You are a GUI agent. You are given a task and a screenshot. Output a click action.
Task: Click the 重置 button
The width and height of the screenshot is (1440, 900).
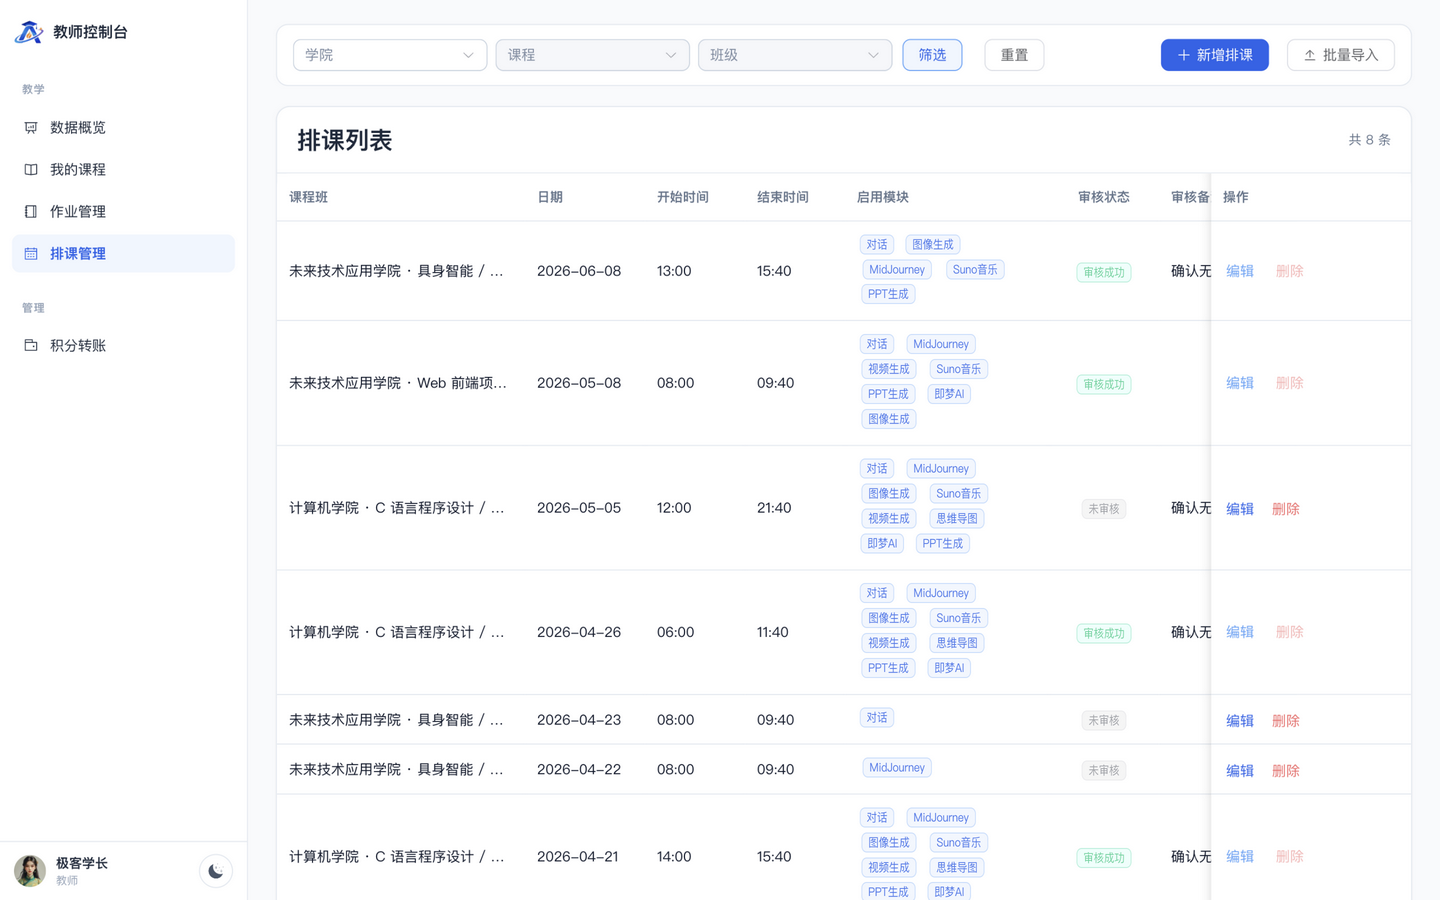click(1014, 55)
